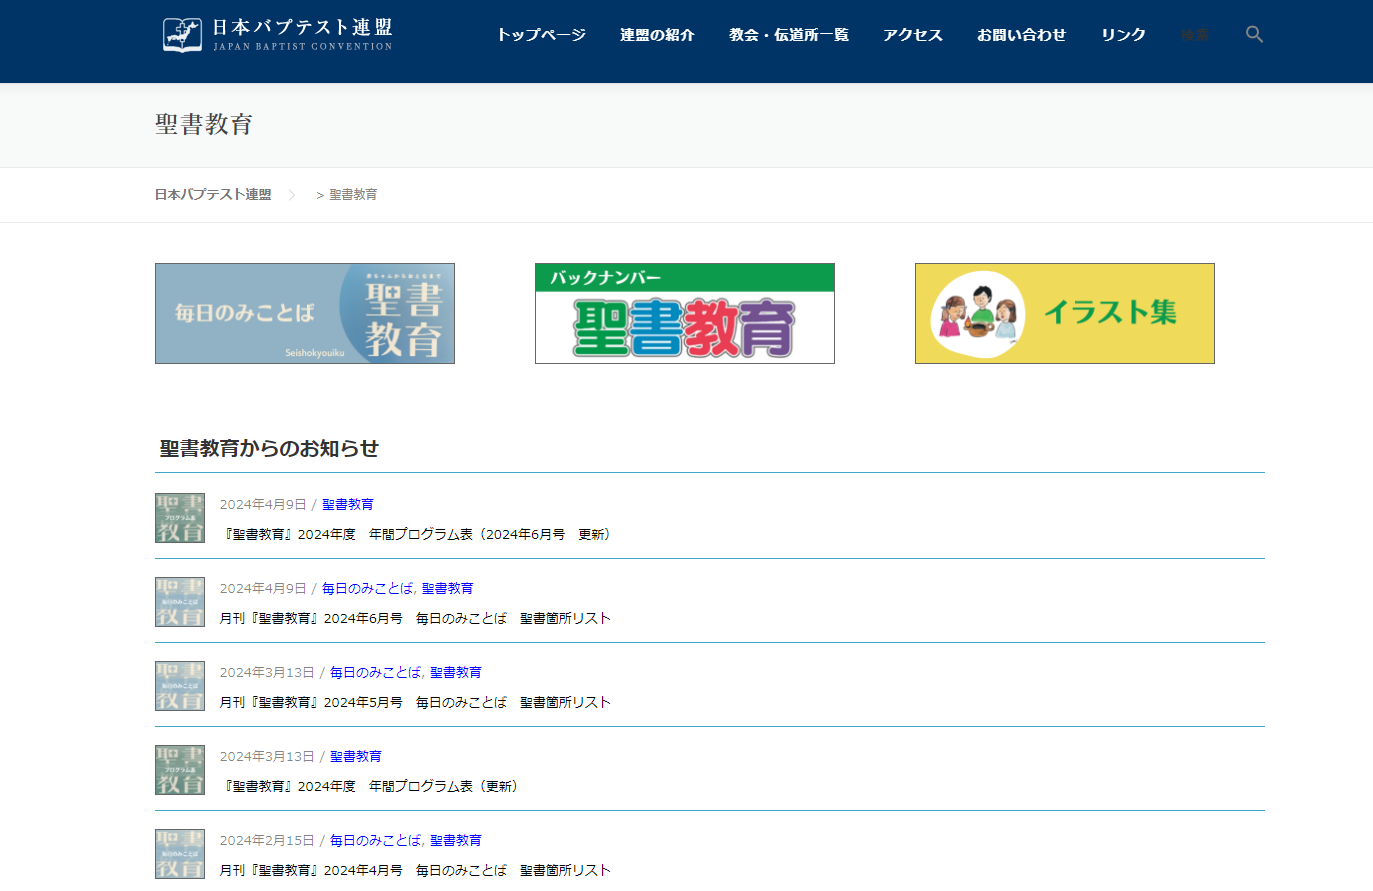Open 月刊『聖書教育』2024年6月号 聖書箇所リスト post
Image resolution: width=1373 pixels, height=891 pixels.
(415, 618)
